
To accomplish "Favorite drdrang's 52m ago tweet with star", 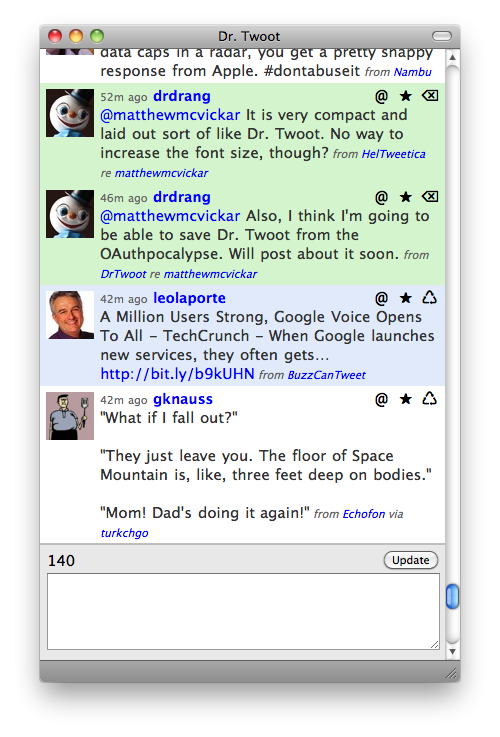I will pyautogui.click(x=406, y=96).
